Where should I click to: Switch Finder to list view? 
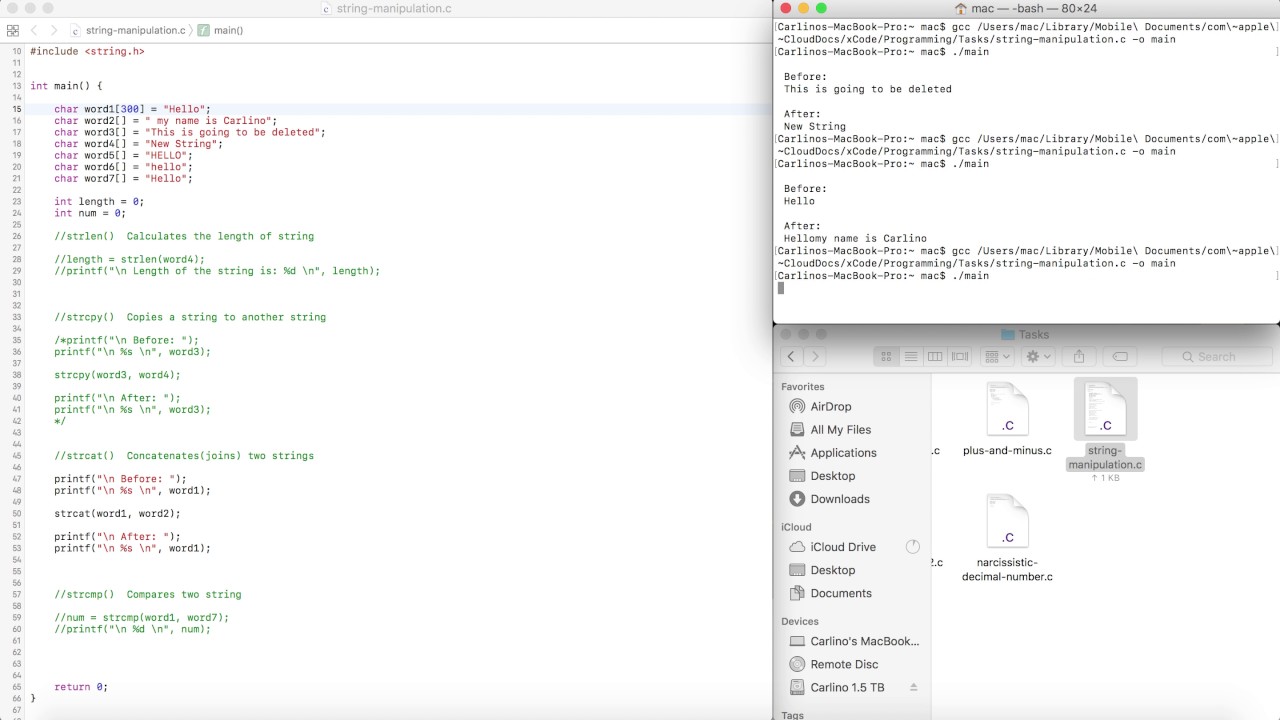click(x=911, y=356)
